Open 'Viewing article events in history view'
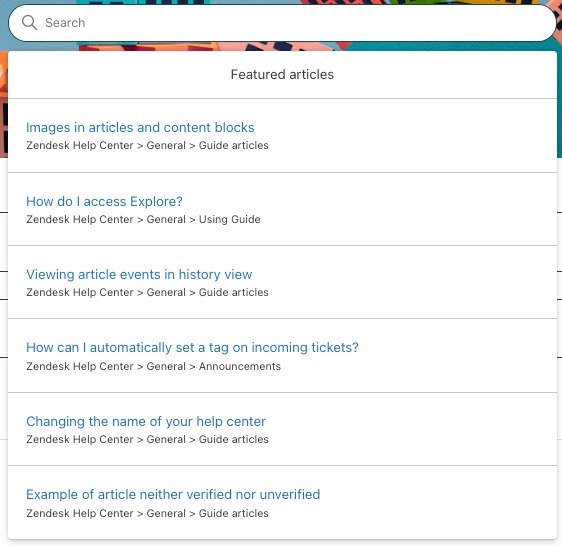 [x=139, y=275]
